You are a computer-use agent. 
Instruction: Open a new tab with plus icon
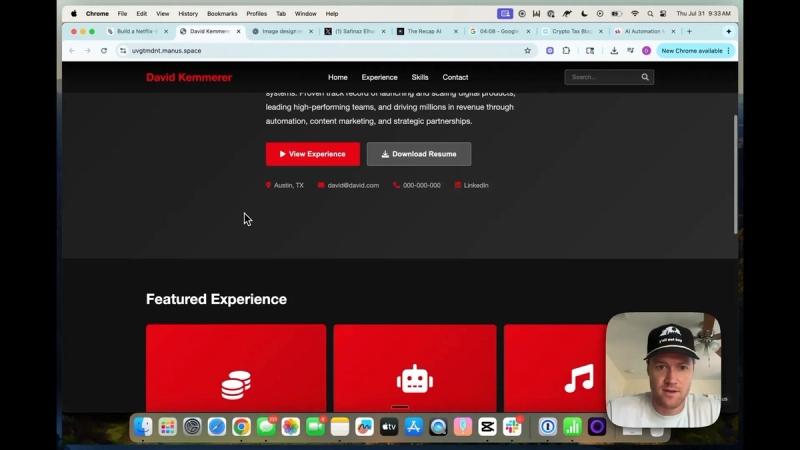click(689, 31)
